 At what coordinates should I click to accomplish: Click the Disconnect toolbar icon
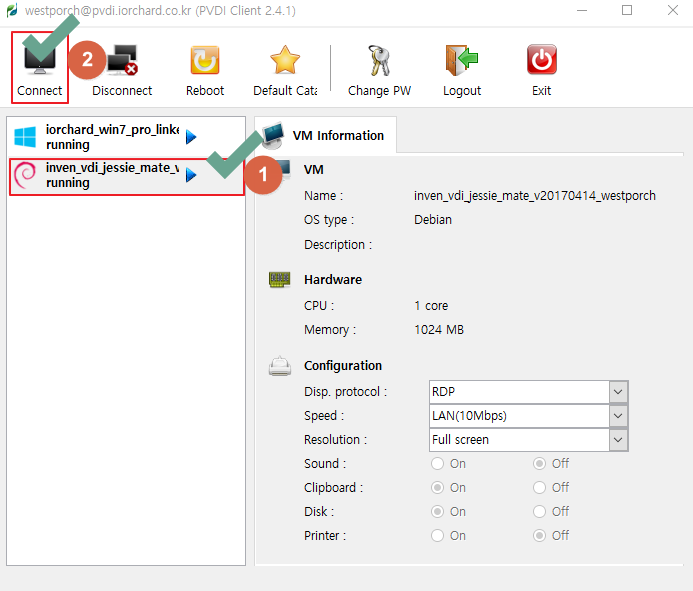click(x=122, y=59)
